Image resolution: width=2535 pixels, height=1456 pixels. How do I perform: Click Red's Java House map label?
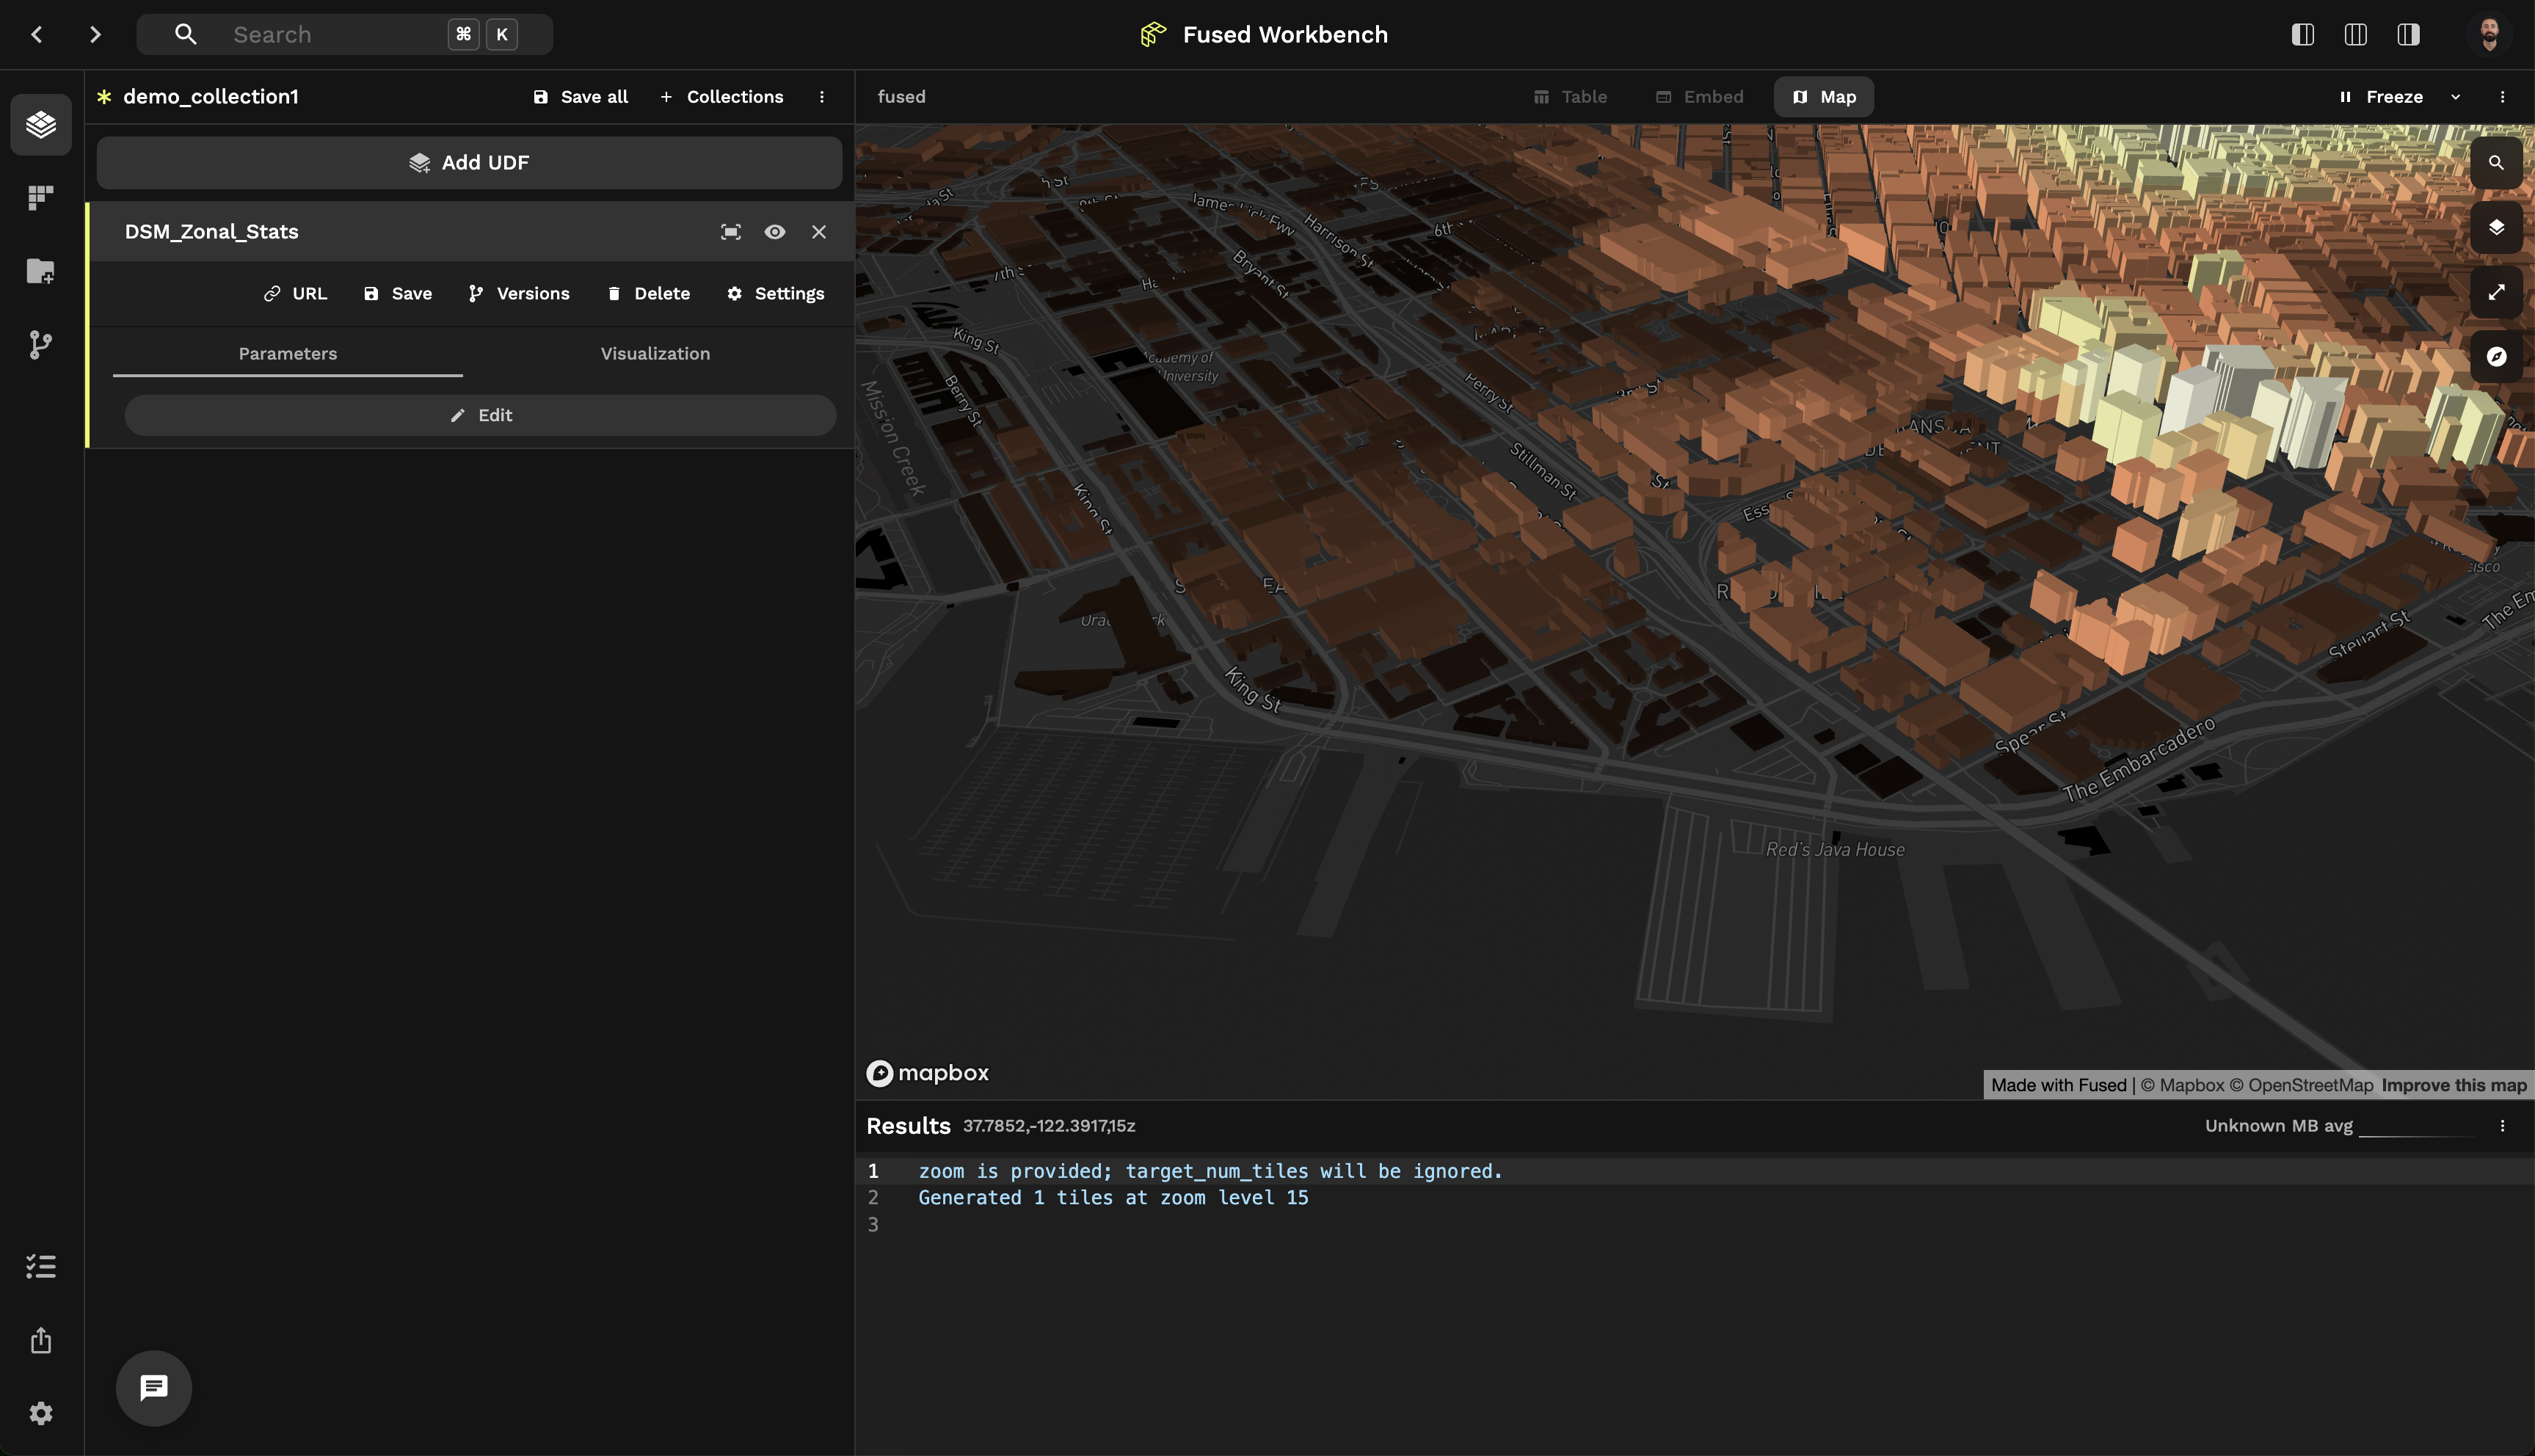(x=1835, y=850)
